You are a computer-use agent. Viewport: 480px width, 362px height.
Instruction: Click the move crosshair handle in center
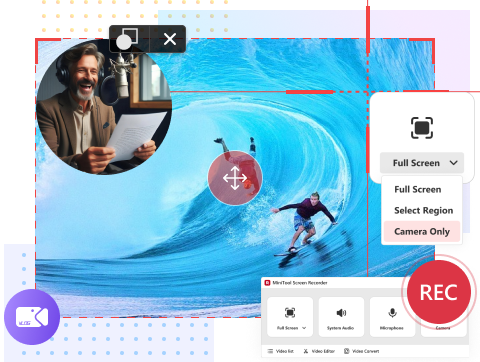tap(235, 178)
